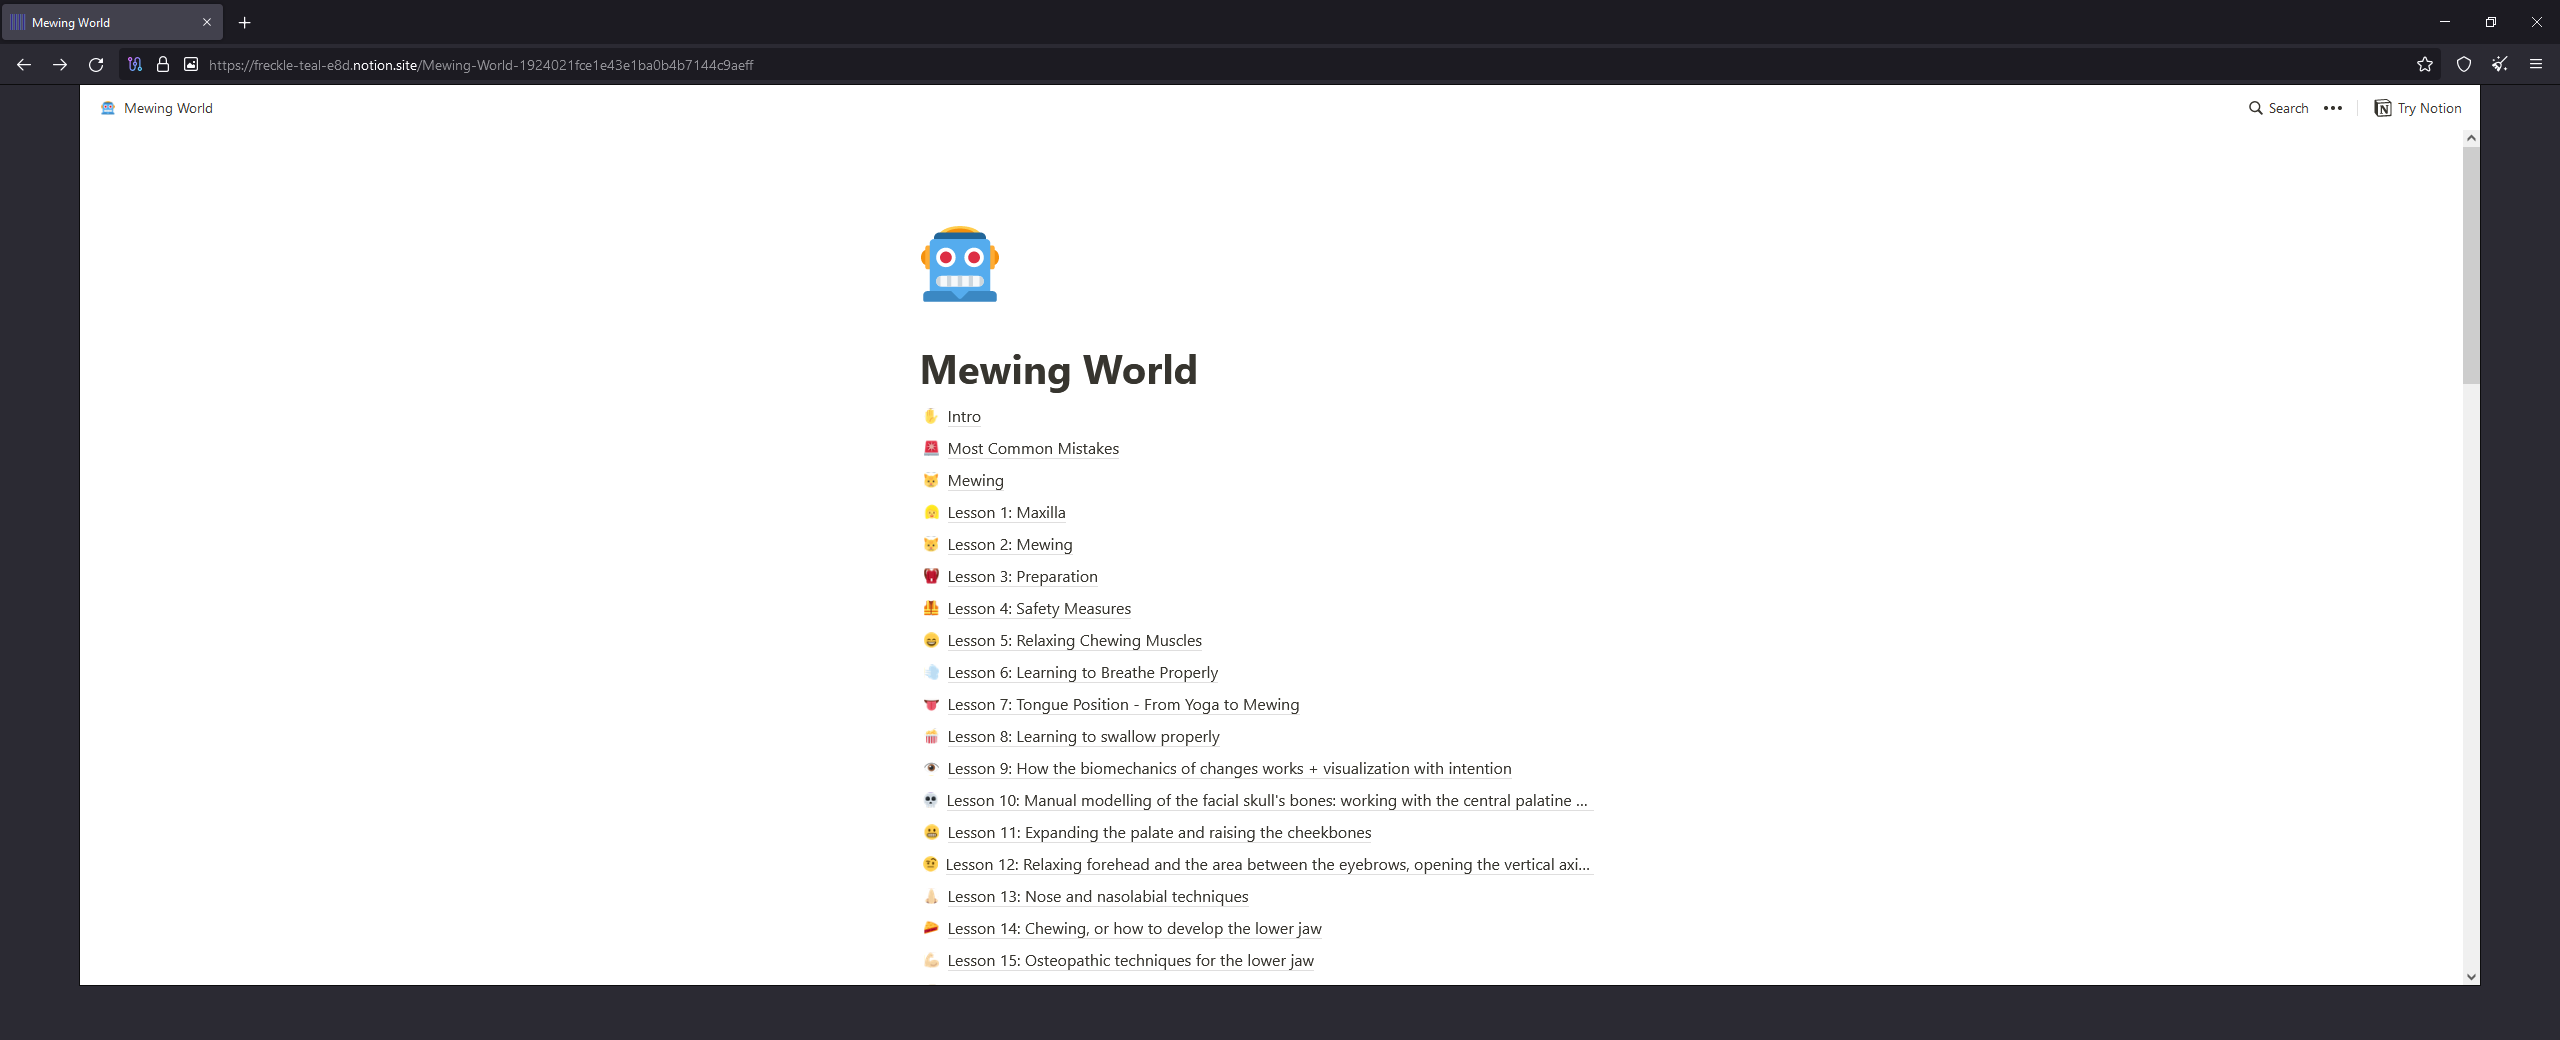Open Lesson 1: Maxilla

[1005, 513]
